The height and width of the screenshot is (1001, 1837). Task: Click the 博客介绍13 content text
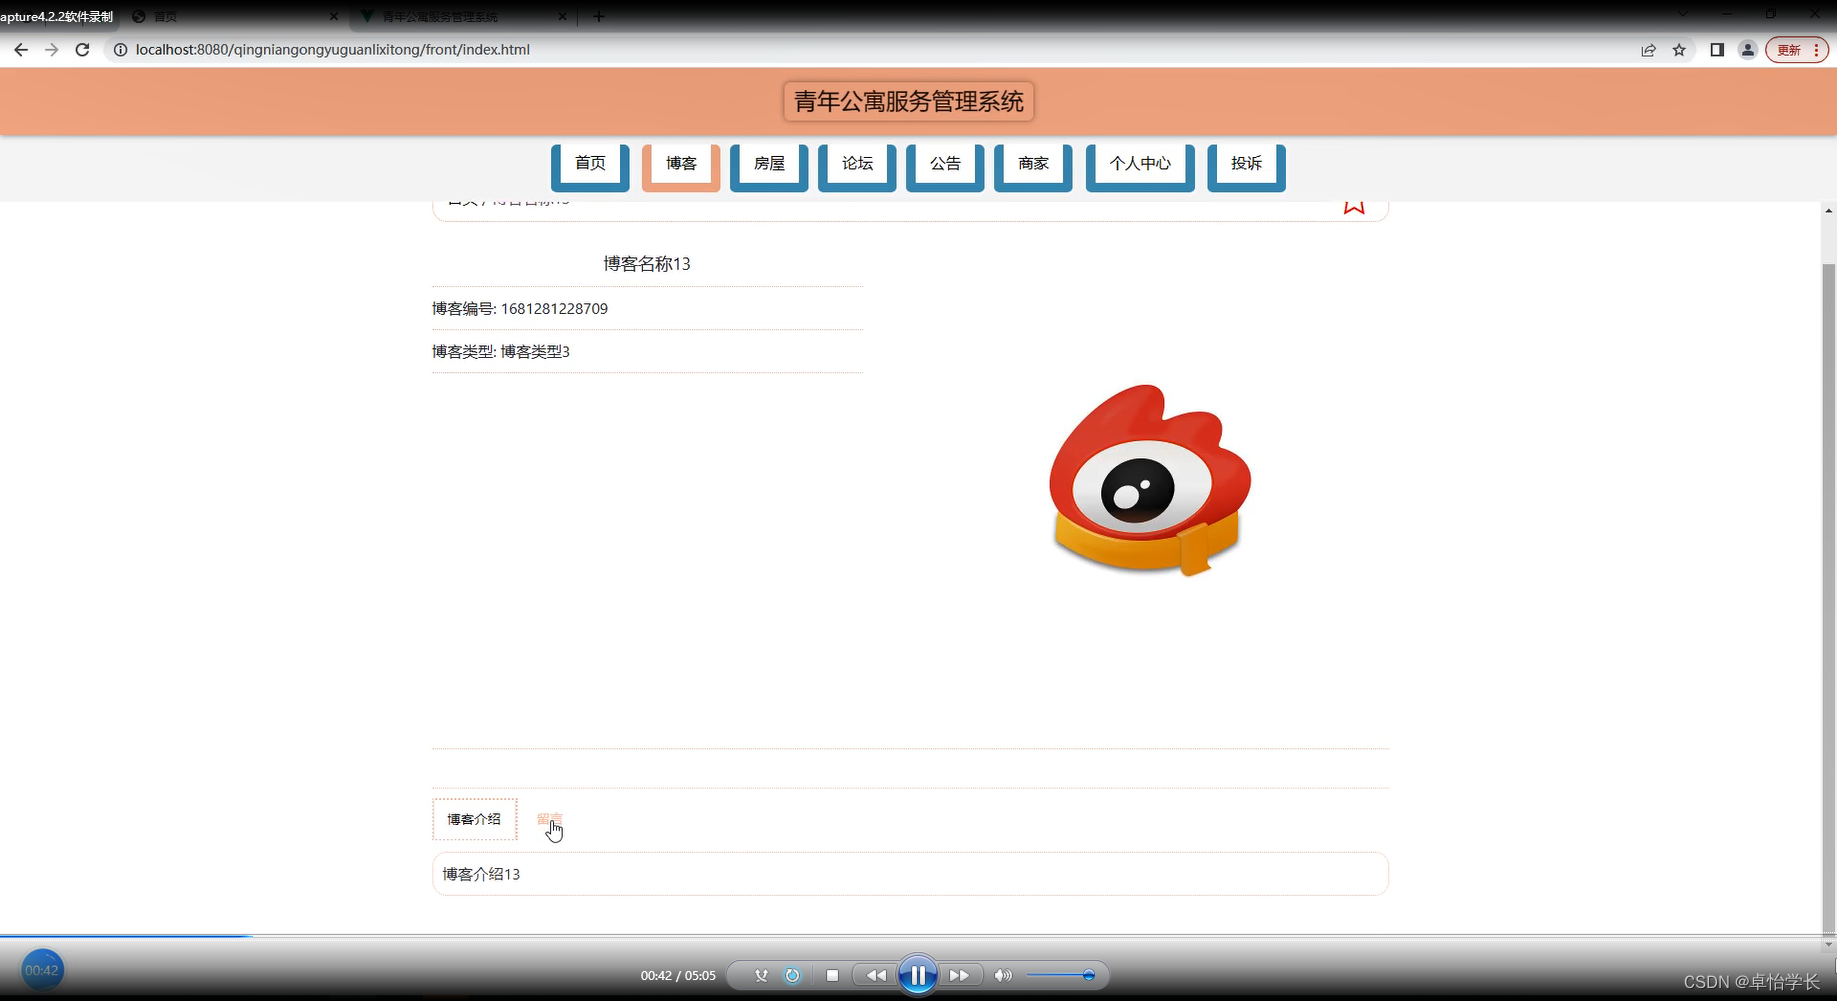point(481,874)
